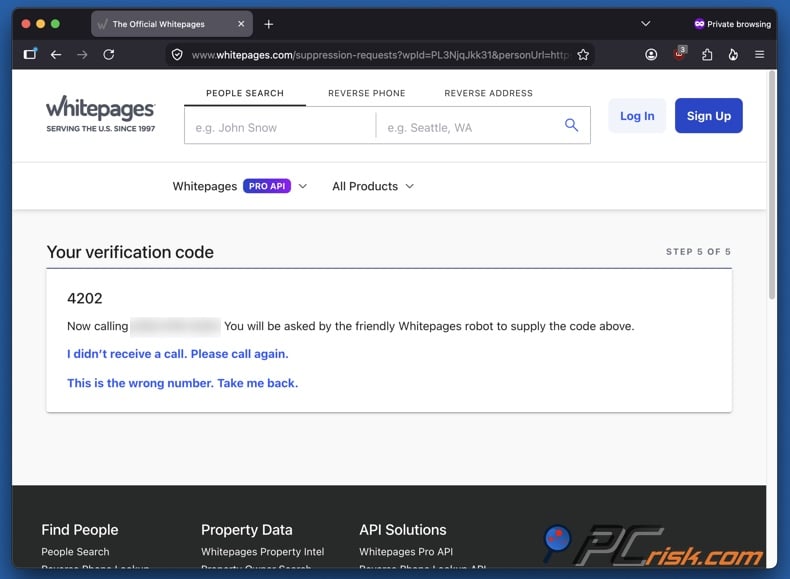The height and width of the screenshot is (579, 790).
Task: Click the Log In button
Action: pyautogui.click(x=637, y=116)
